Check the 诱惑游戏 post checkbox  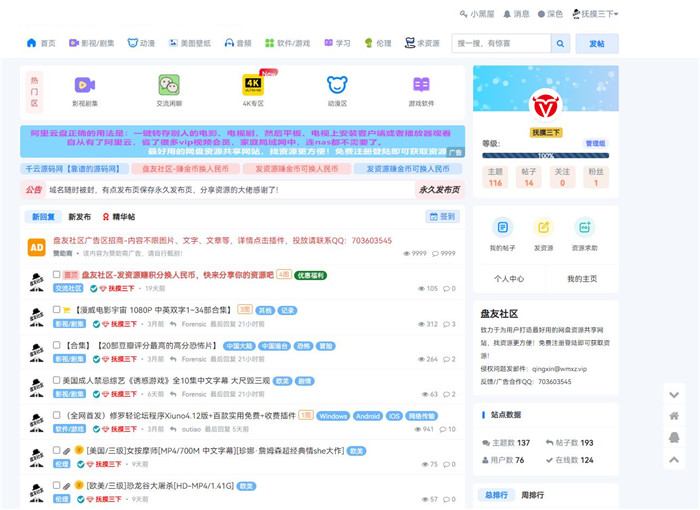coord(57,380)
